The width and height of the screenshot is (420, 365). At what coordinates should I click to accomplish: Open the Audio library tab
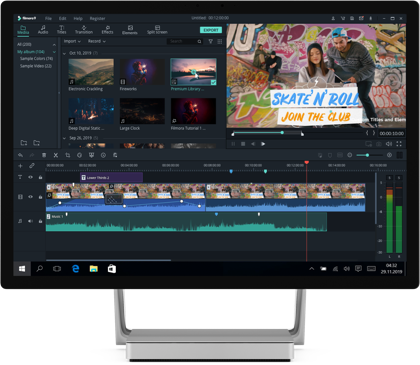tap(43, 30)
